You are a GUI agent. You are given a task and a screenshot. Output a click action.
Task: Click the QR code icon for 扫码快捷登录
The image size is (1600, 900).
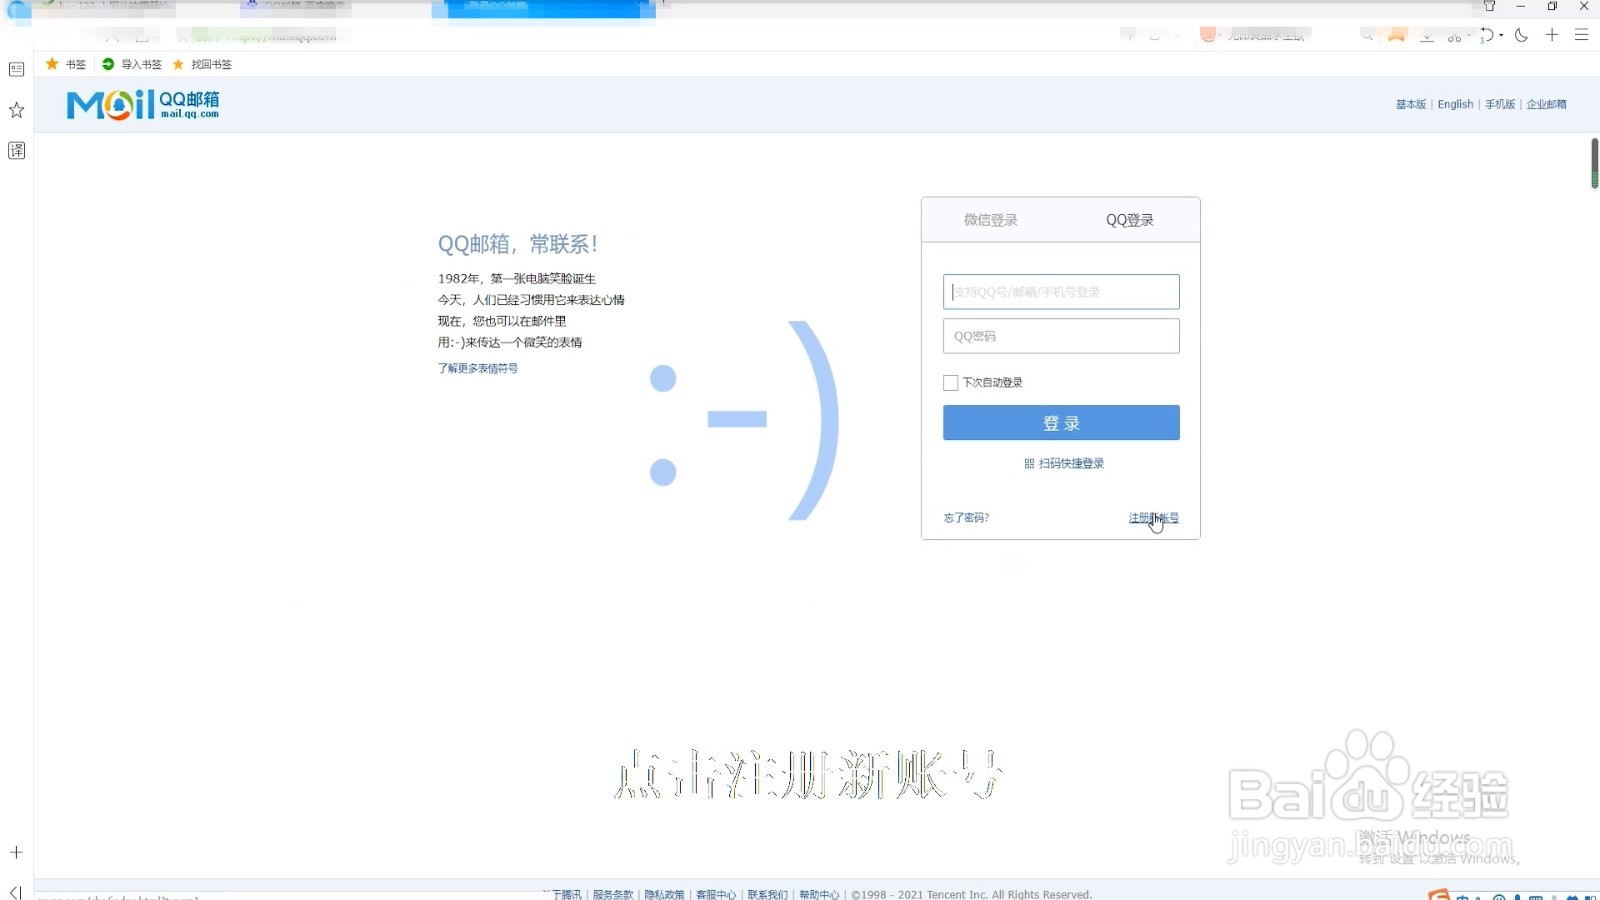(1029, 464)
